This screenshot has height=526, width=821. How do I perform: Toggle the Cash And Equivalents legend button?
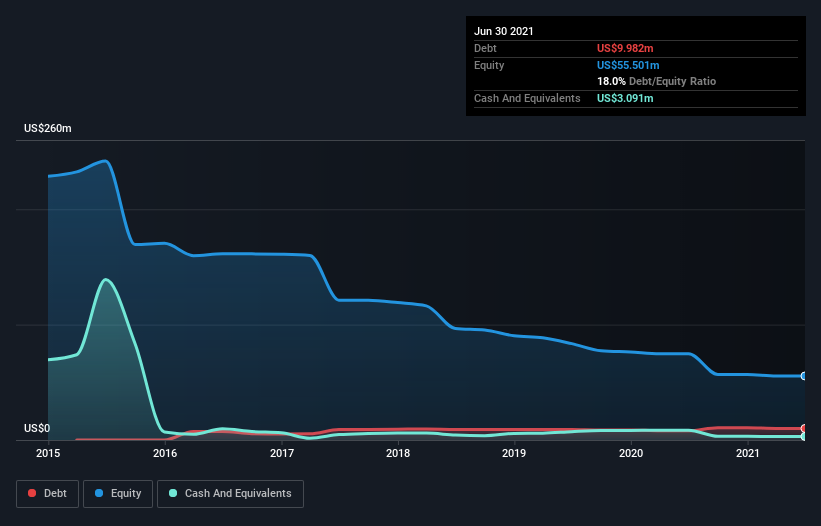(230, 494)
